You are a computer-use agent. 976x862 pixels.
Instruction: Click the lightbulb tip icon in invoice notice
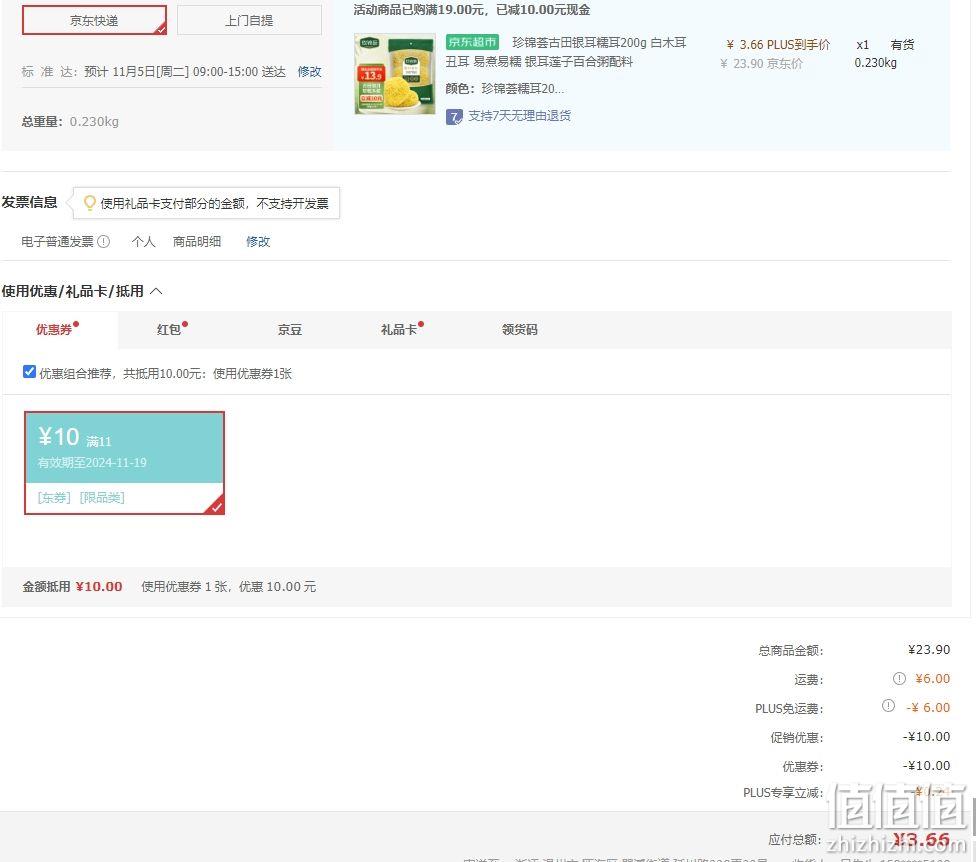(x=90, y=203)
